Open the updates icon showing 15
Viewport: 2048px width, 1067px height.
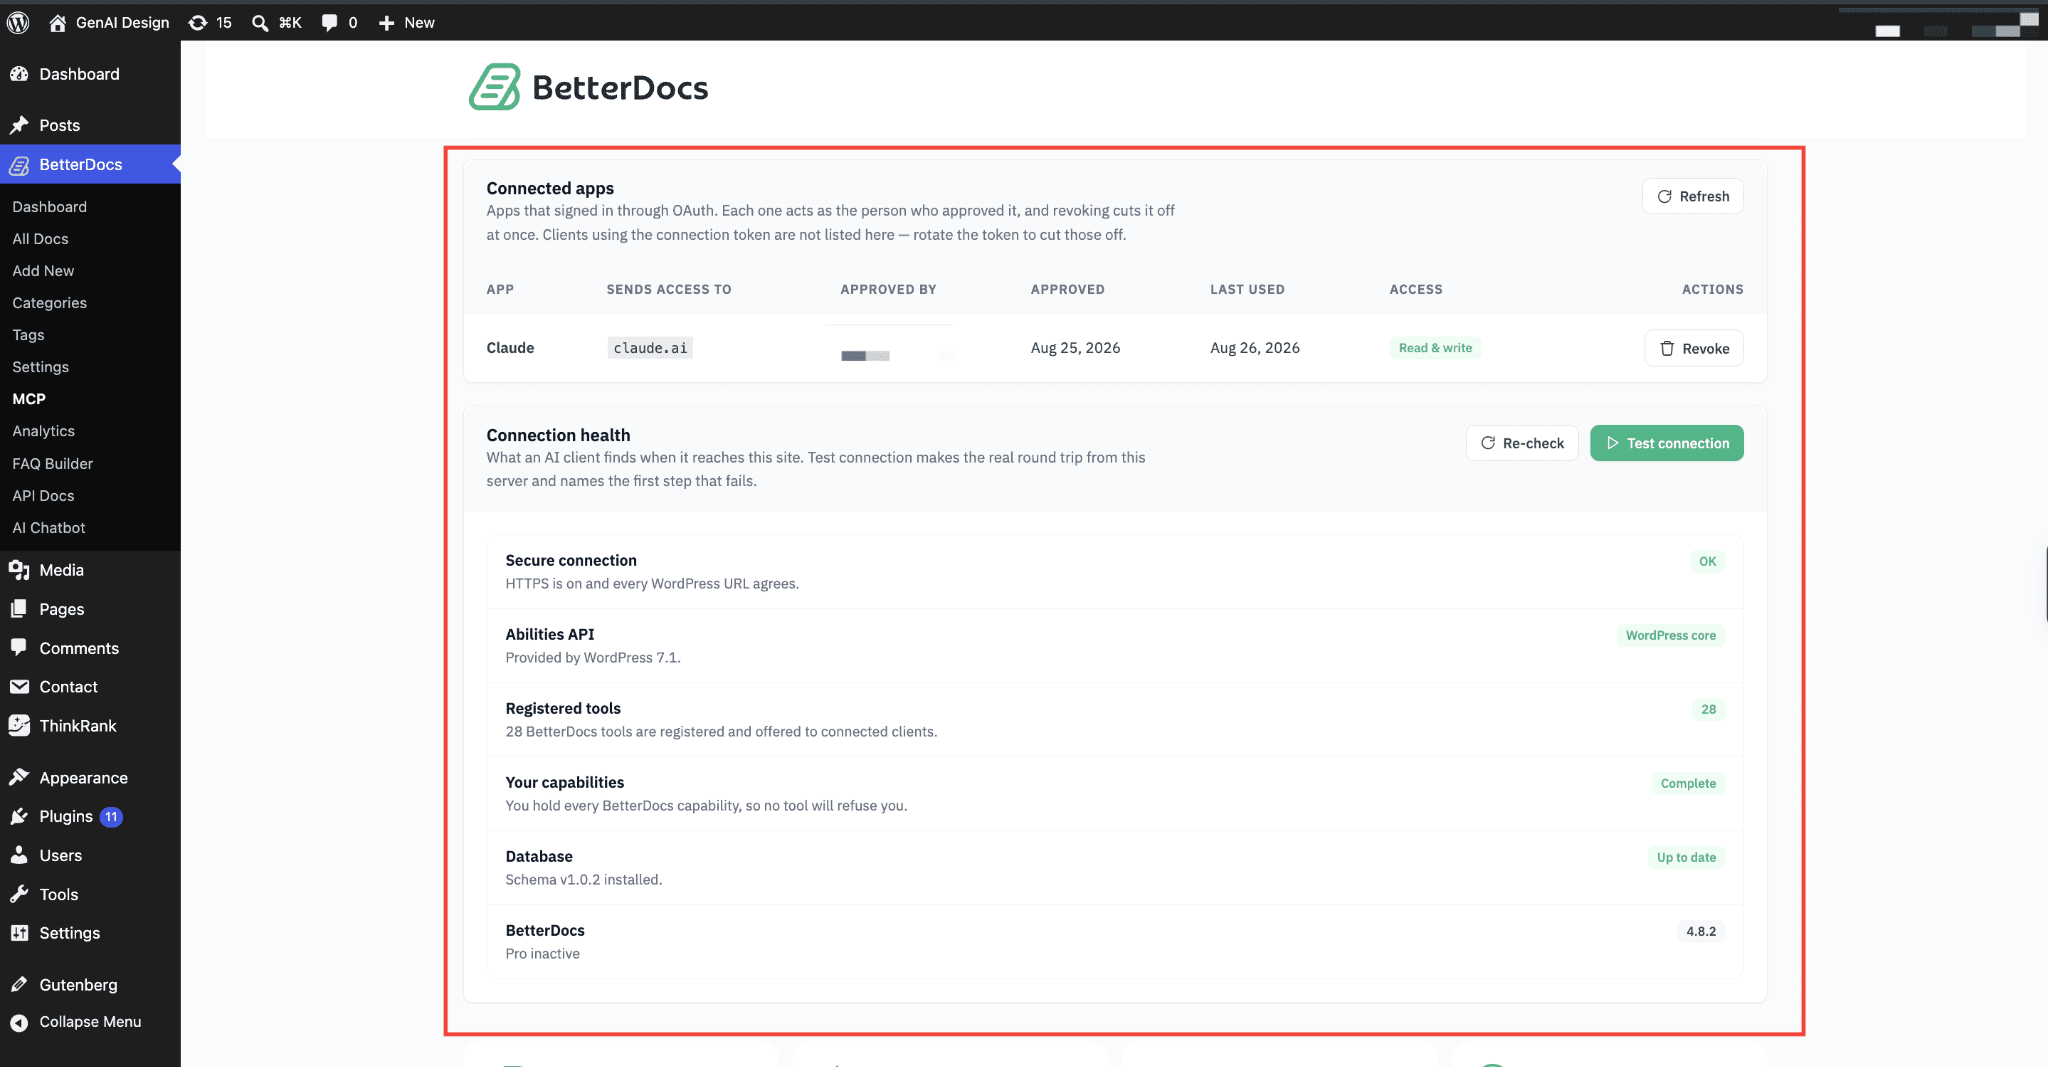click(198, 22)
